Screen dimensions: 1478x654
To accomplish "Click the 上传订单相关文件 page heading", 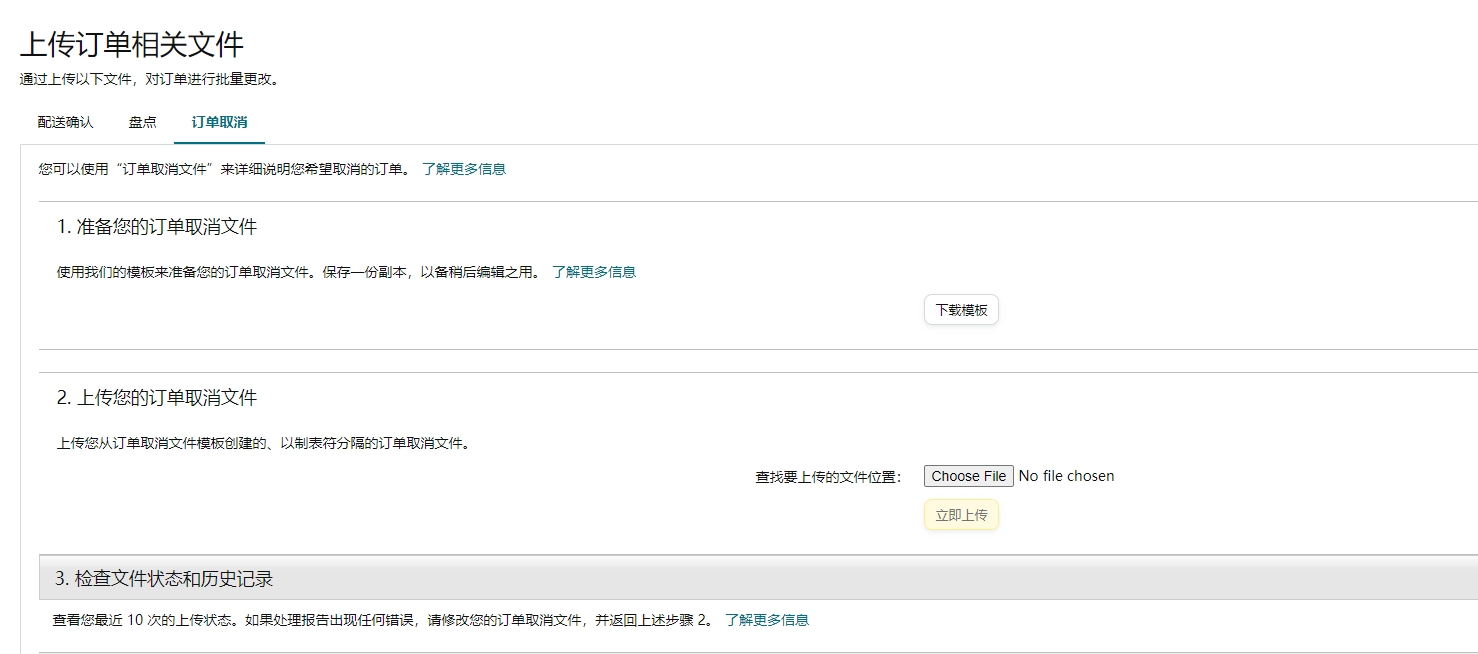I will [132, 44].
